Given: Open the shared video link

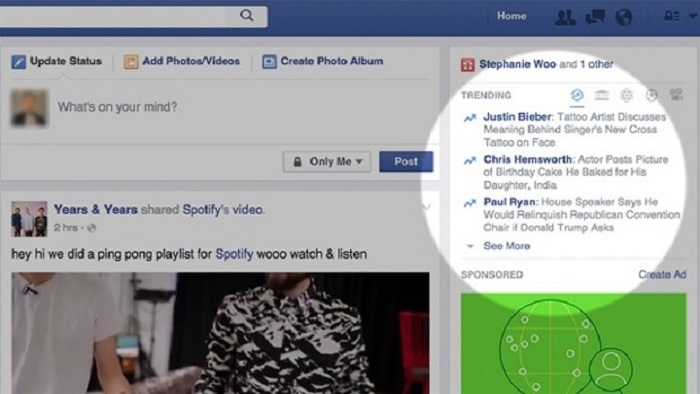Looking at the screenshot, I should [x=248, y=209].
